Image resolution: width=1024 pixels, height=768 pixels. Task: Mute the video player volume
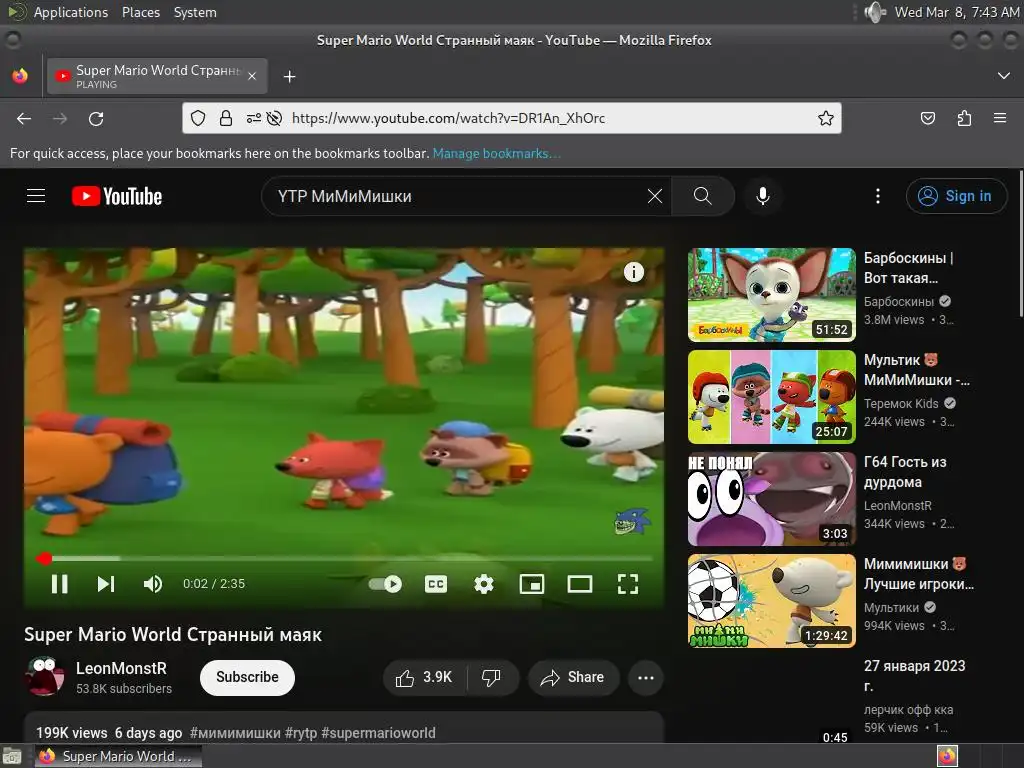(153, 584)
